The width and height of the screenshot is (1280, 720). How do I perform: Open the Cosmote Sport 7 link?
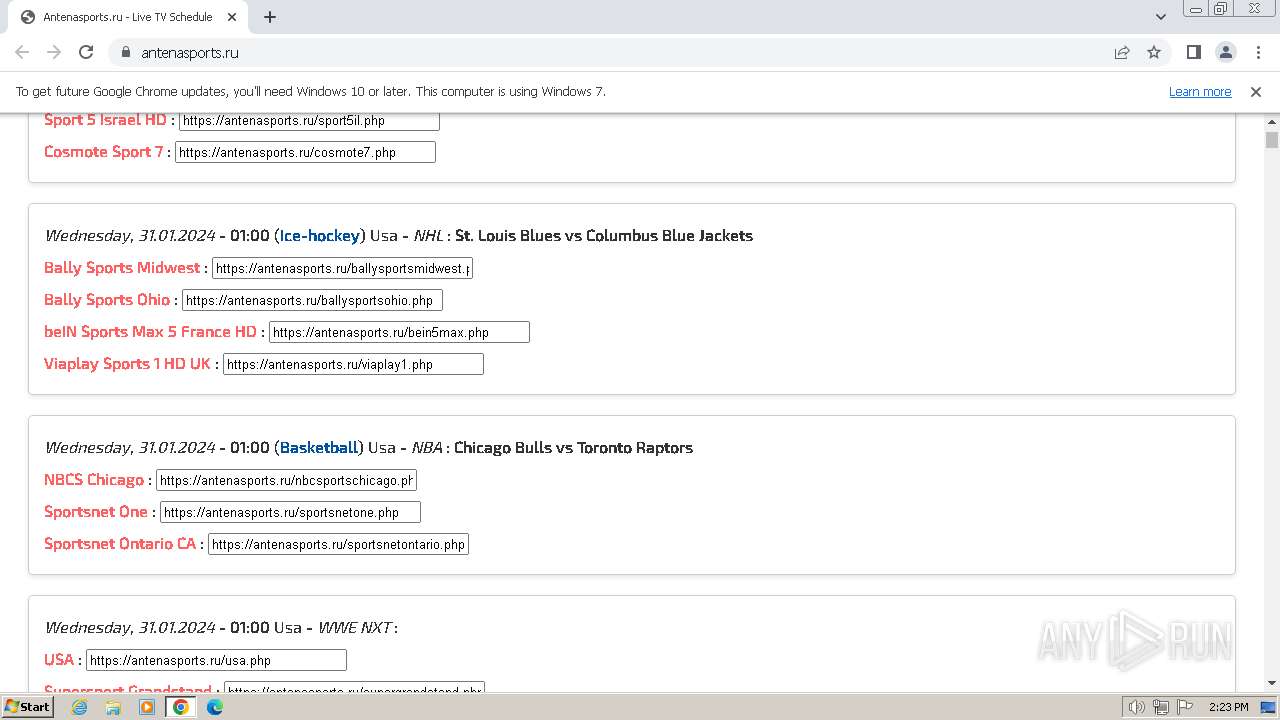pyautogui.click(x=103, y=152)
